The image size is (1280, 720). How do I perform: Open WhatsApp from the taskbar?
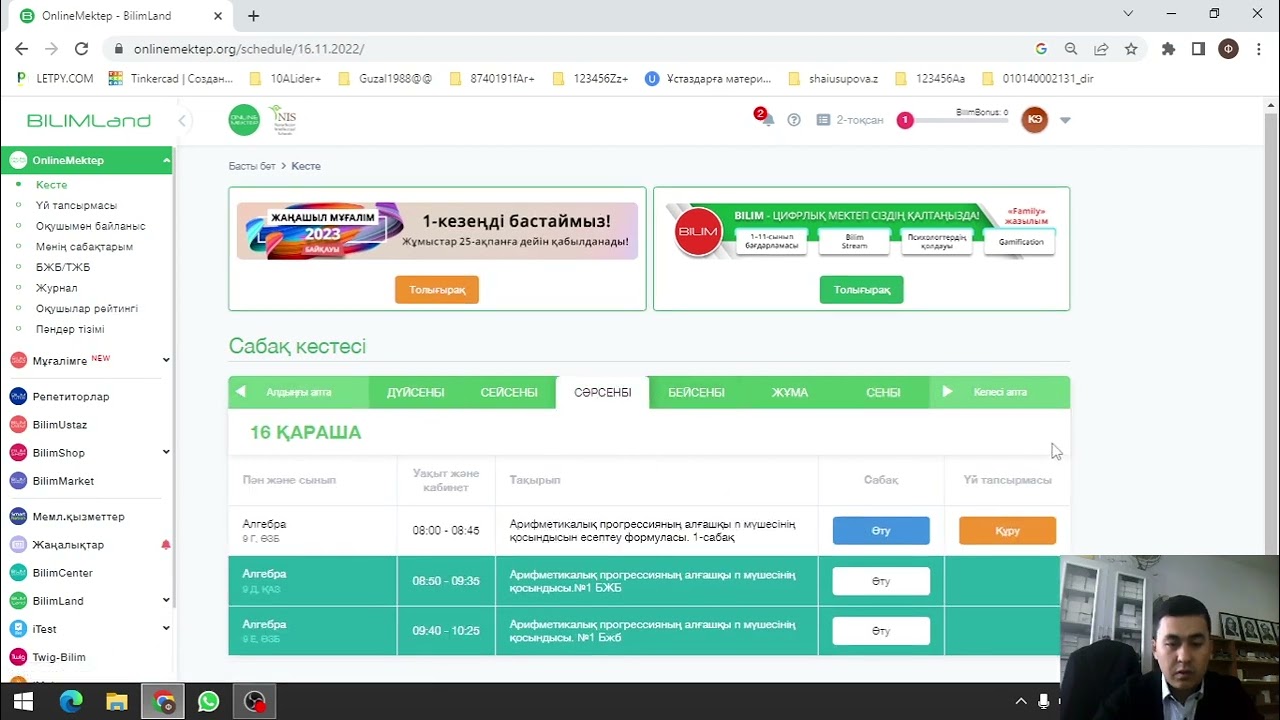click(x=208, y=702)
